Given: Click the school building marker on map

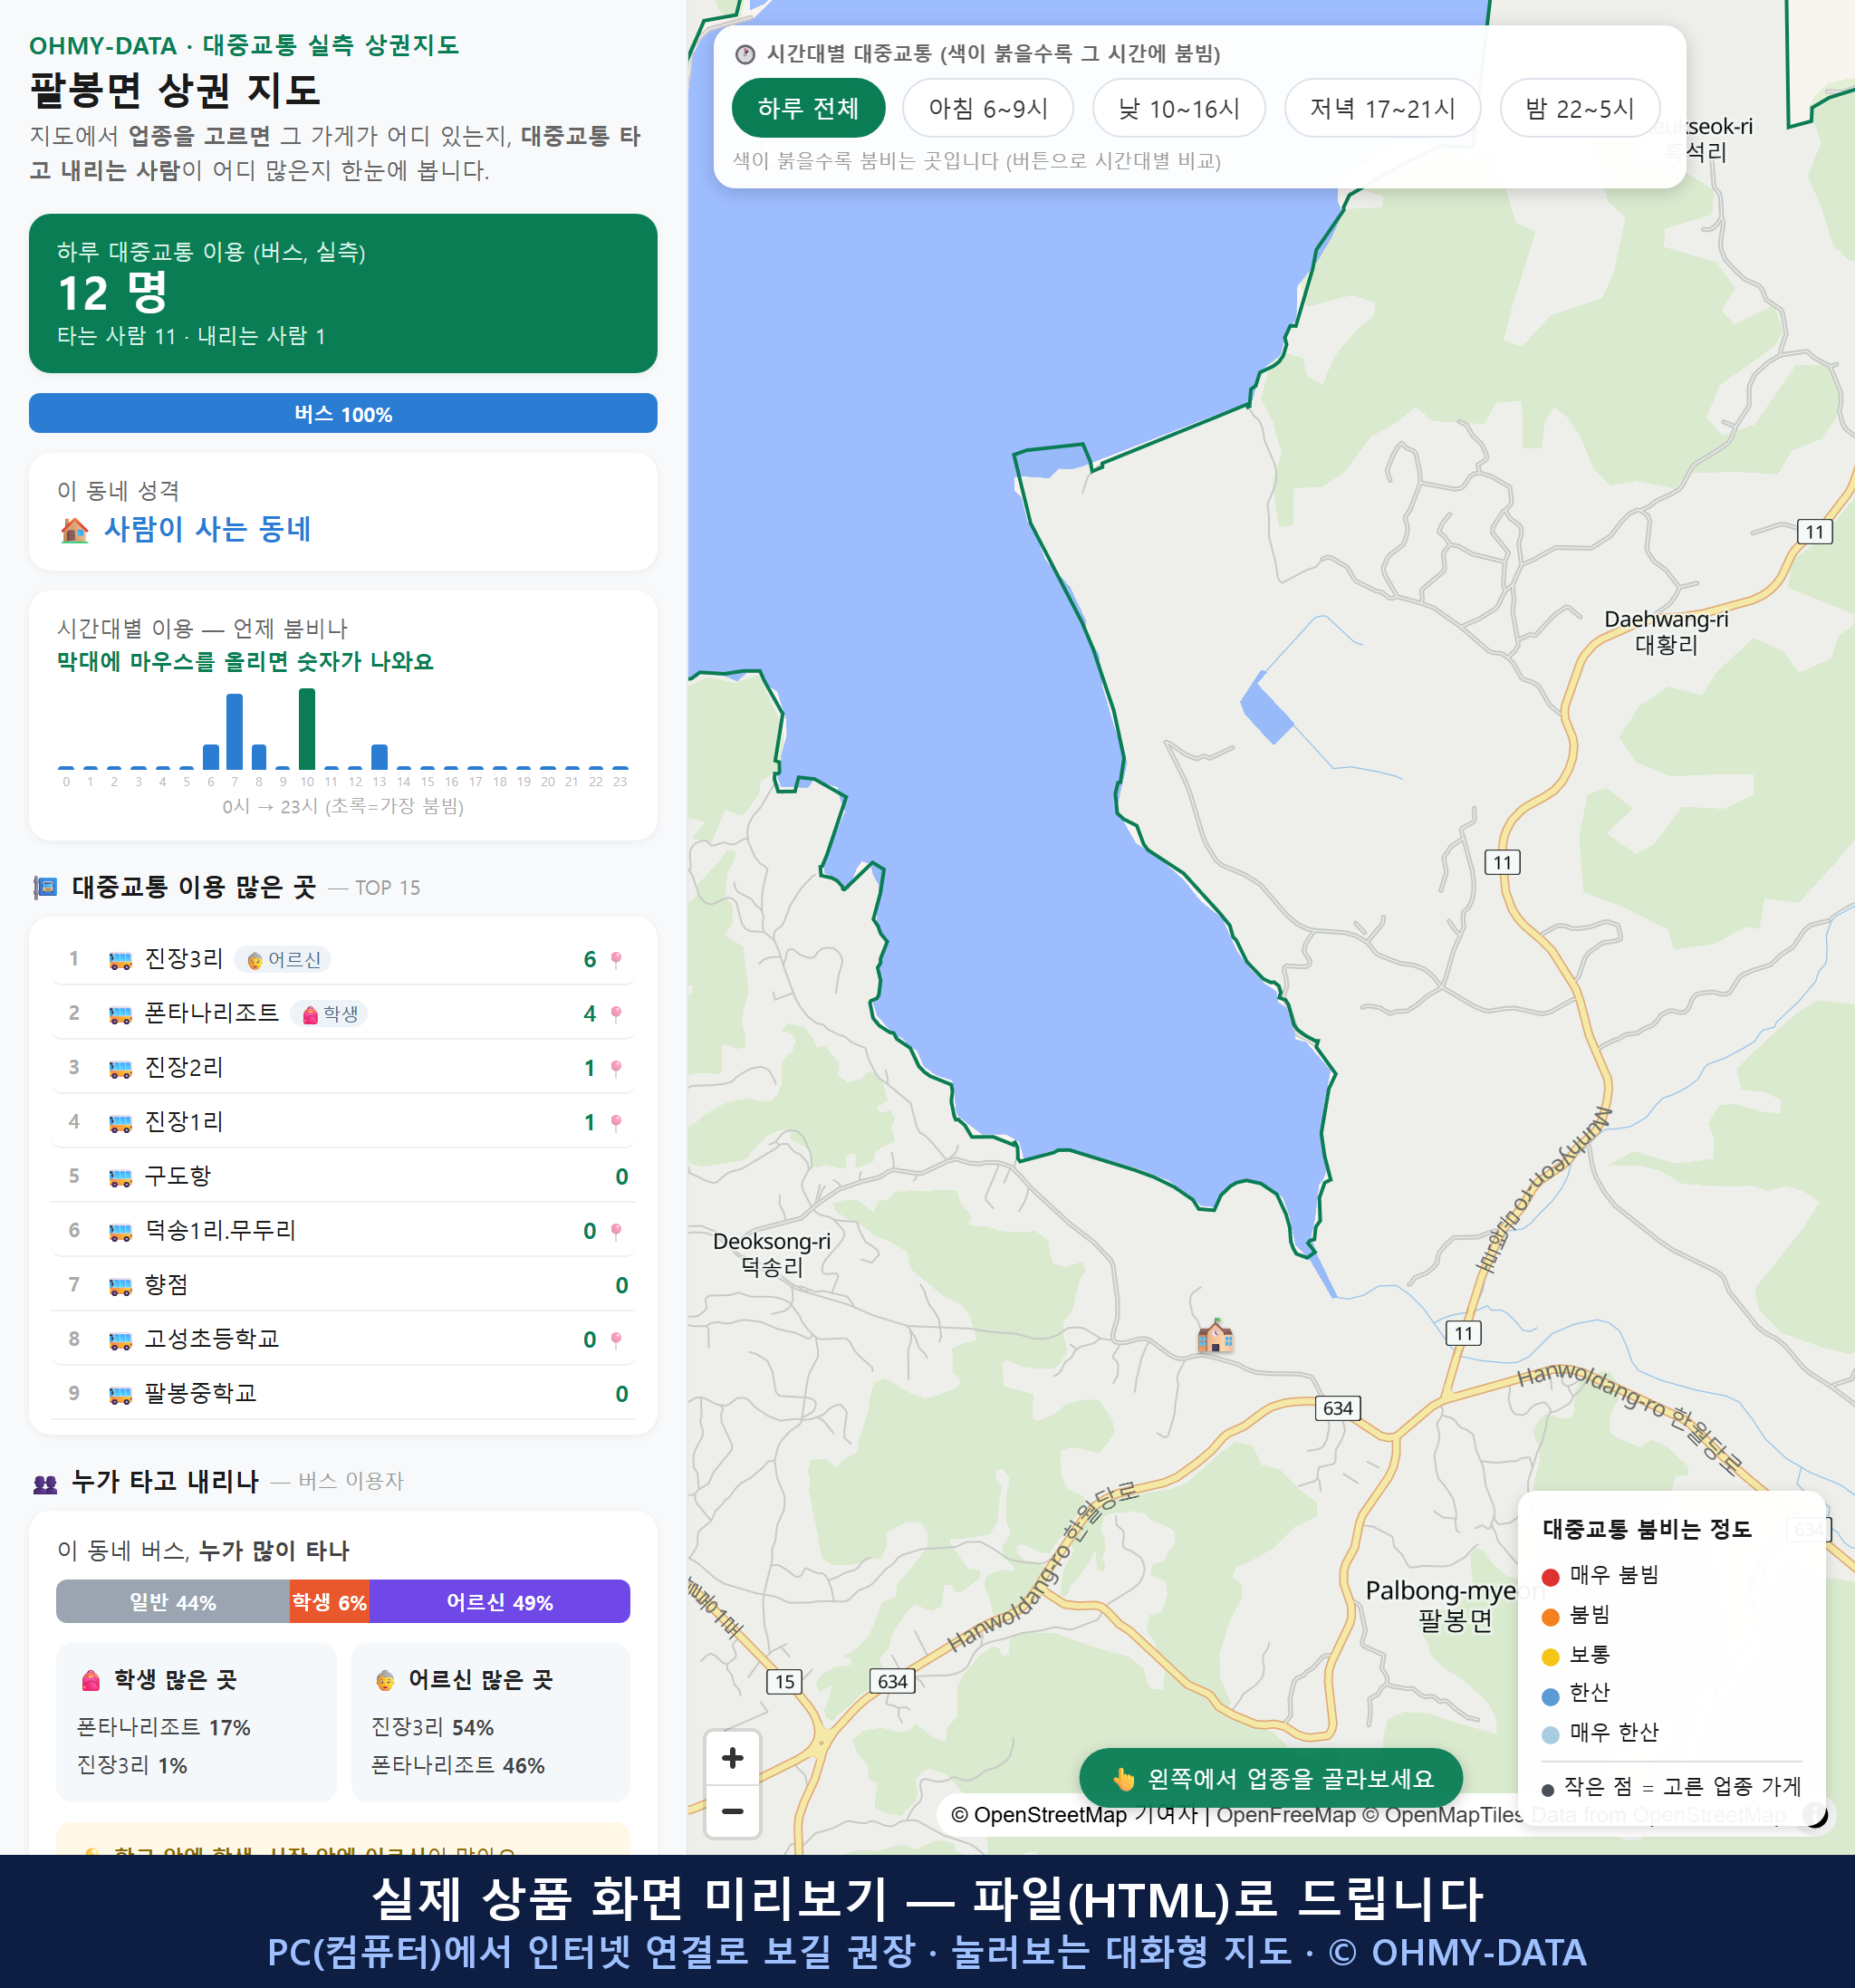Looking at the screenshot, I should pos(1215,1335).
